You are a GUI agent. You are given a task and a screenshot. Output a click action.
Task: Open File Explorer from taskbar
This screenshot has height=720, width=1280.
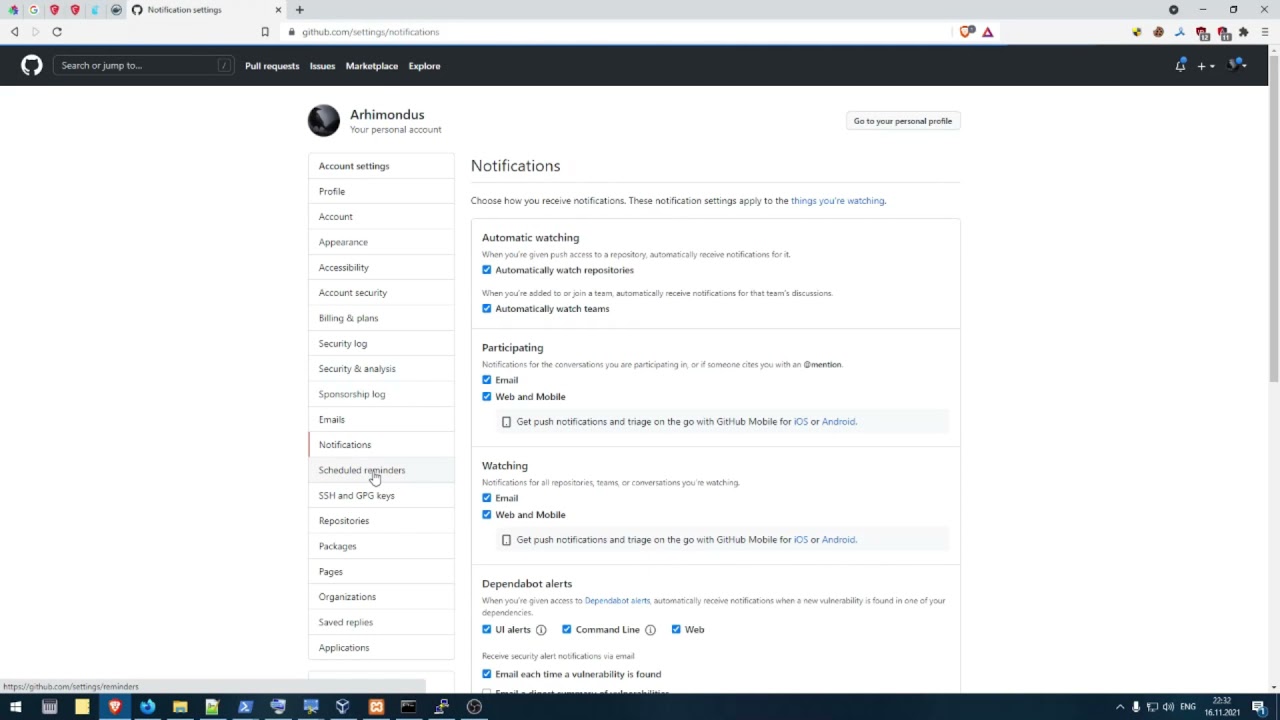[180, 708]
